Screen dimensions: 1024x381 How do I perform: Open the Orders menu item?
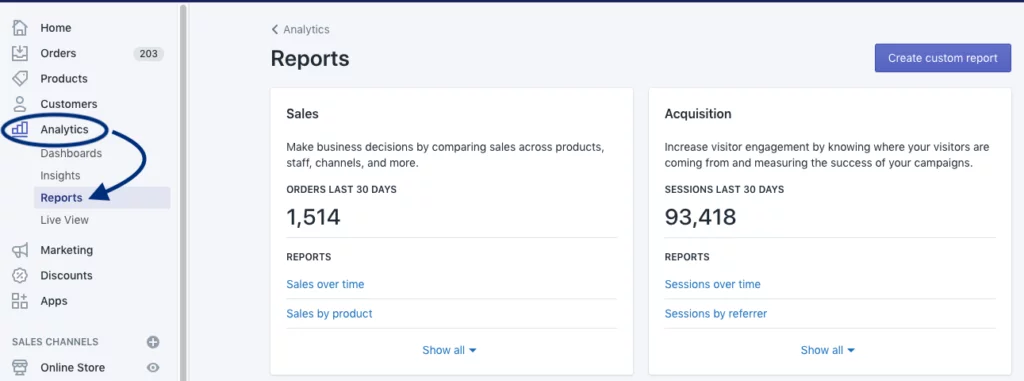pyautogui.click(x=58, y=53)
